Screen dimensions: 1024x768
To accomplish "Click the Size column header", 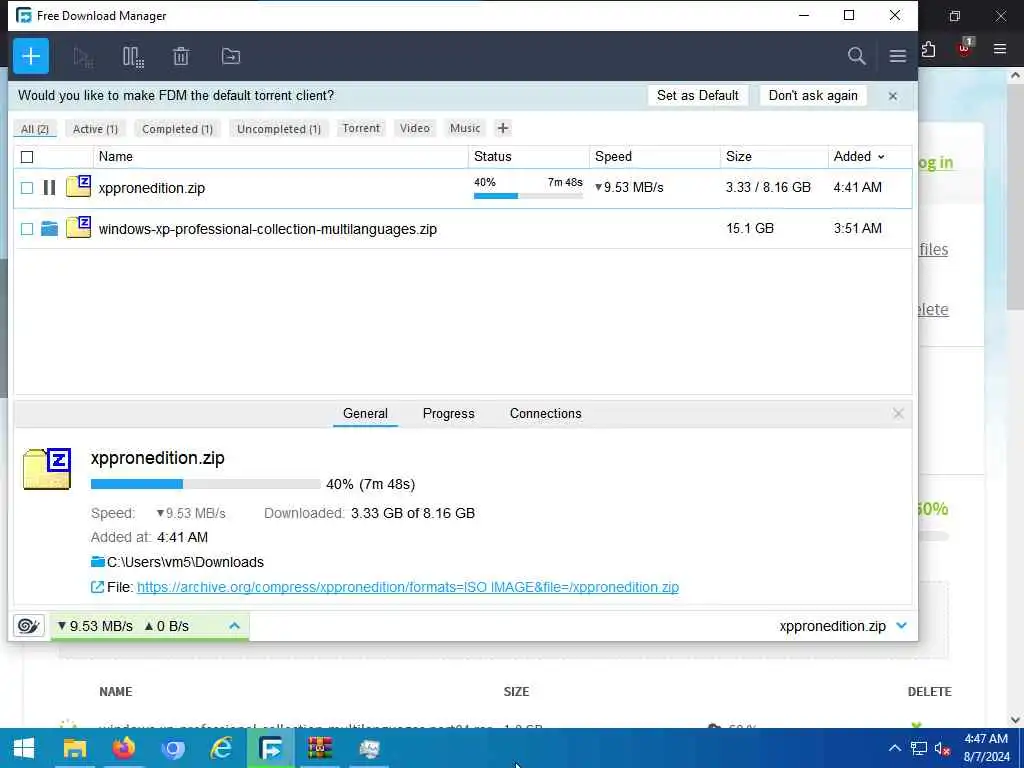I will (x=774, y=157).
